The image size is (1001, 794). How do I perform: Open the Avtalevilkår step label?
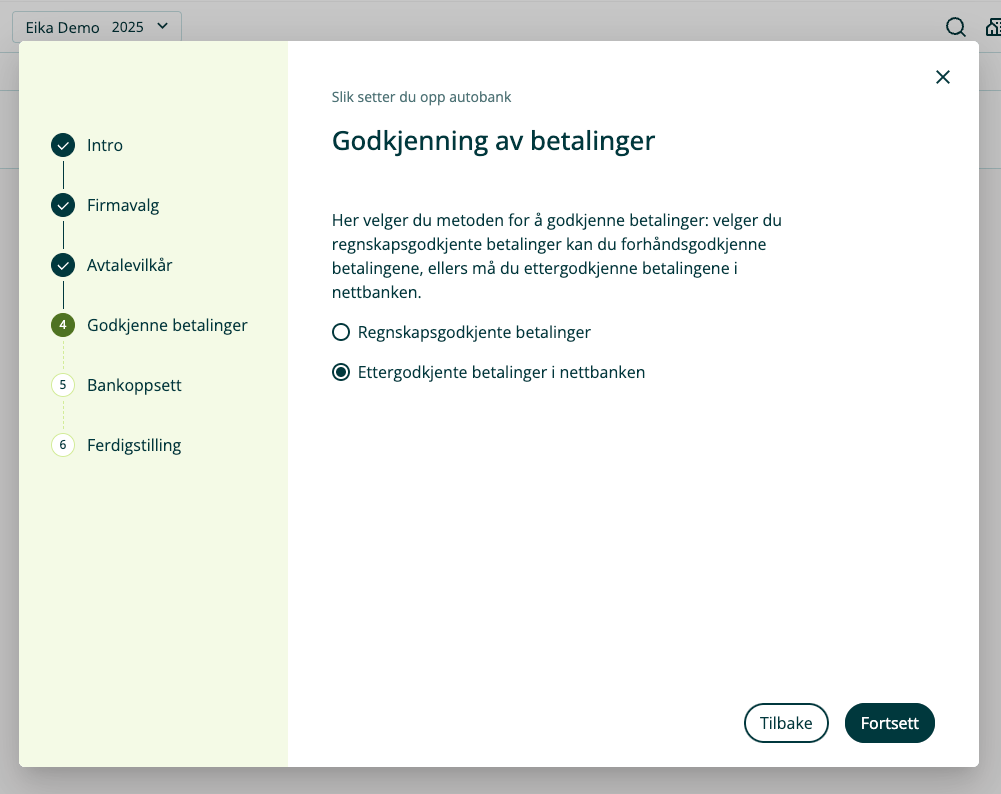[130, 265]
